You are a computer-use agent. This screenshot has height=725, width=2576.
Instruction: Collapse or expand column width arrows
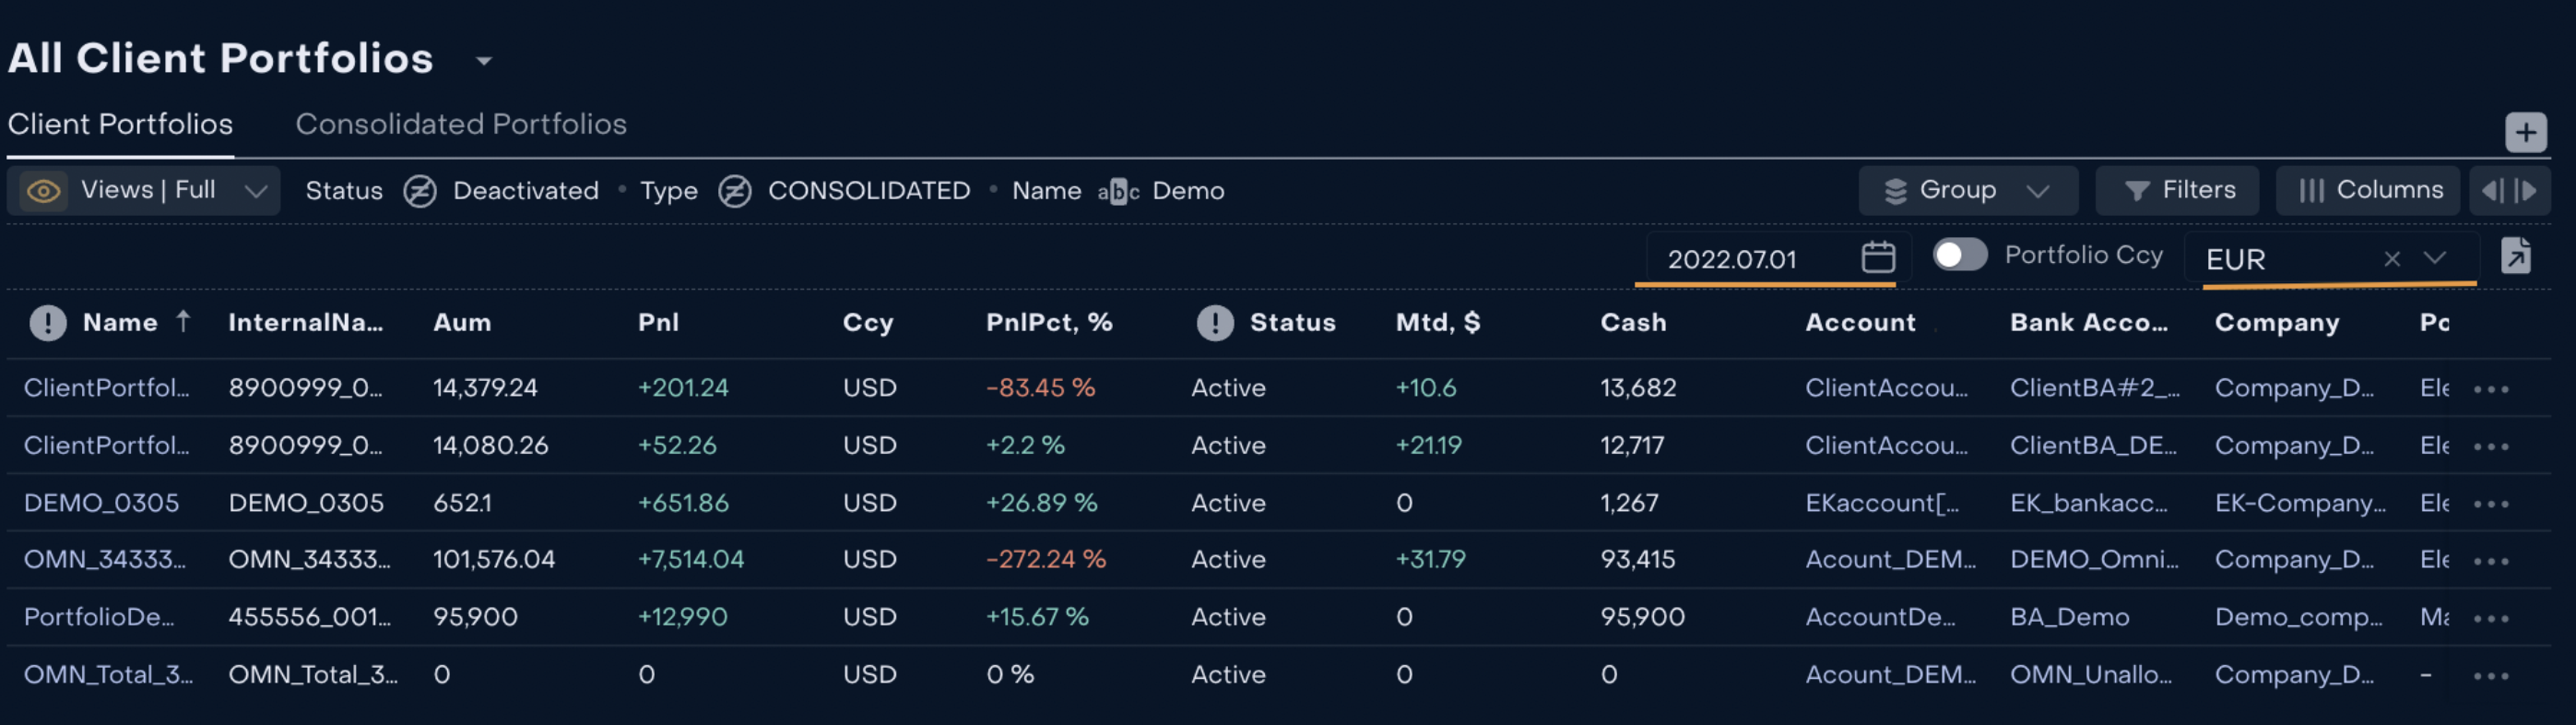coord(2508,190)
